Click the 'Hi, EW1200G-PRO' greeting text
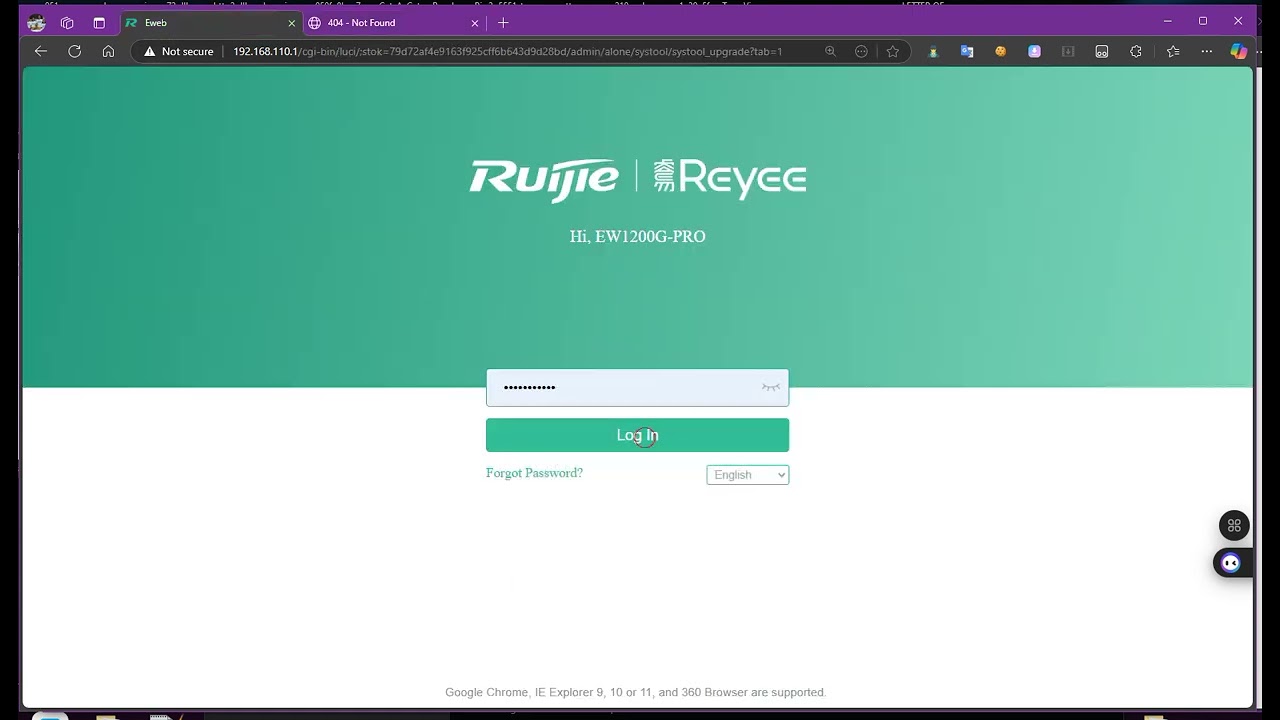 click(638, 237)
